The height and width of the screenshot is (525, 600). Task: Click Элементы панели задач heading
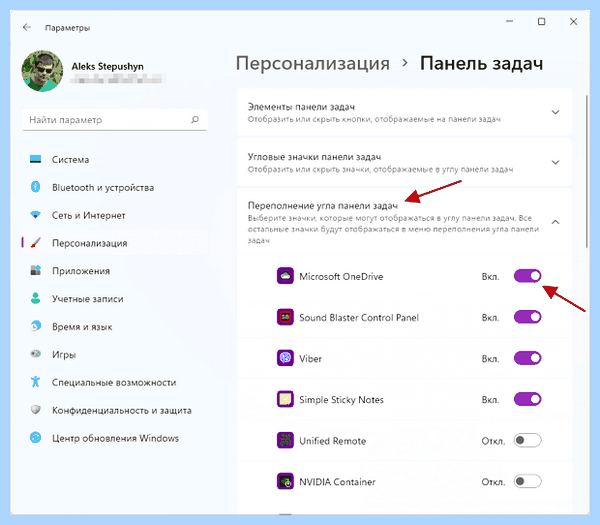[x=301, y=107]
